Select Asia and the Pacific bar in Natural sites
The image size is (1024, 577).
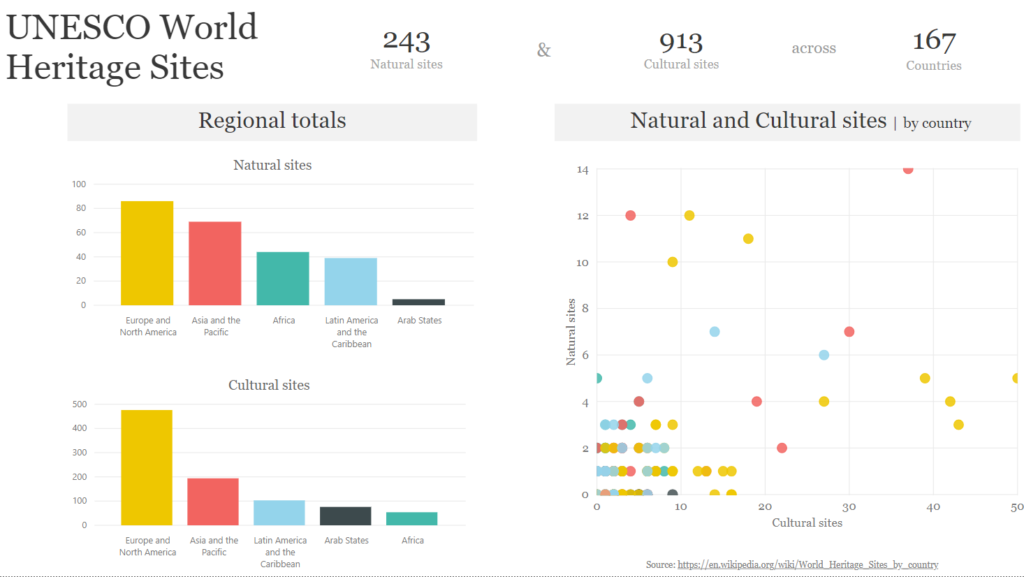(x=215, y=264)
